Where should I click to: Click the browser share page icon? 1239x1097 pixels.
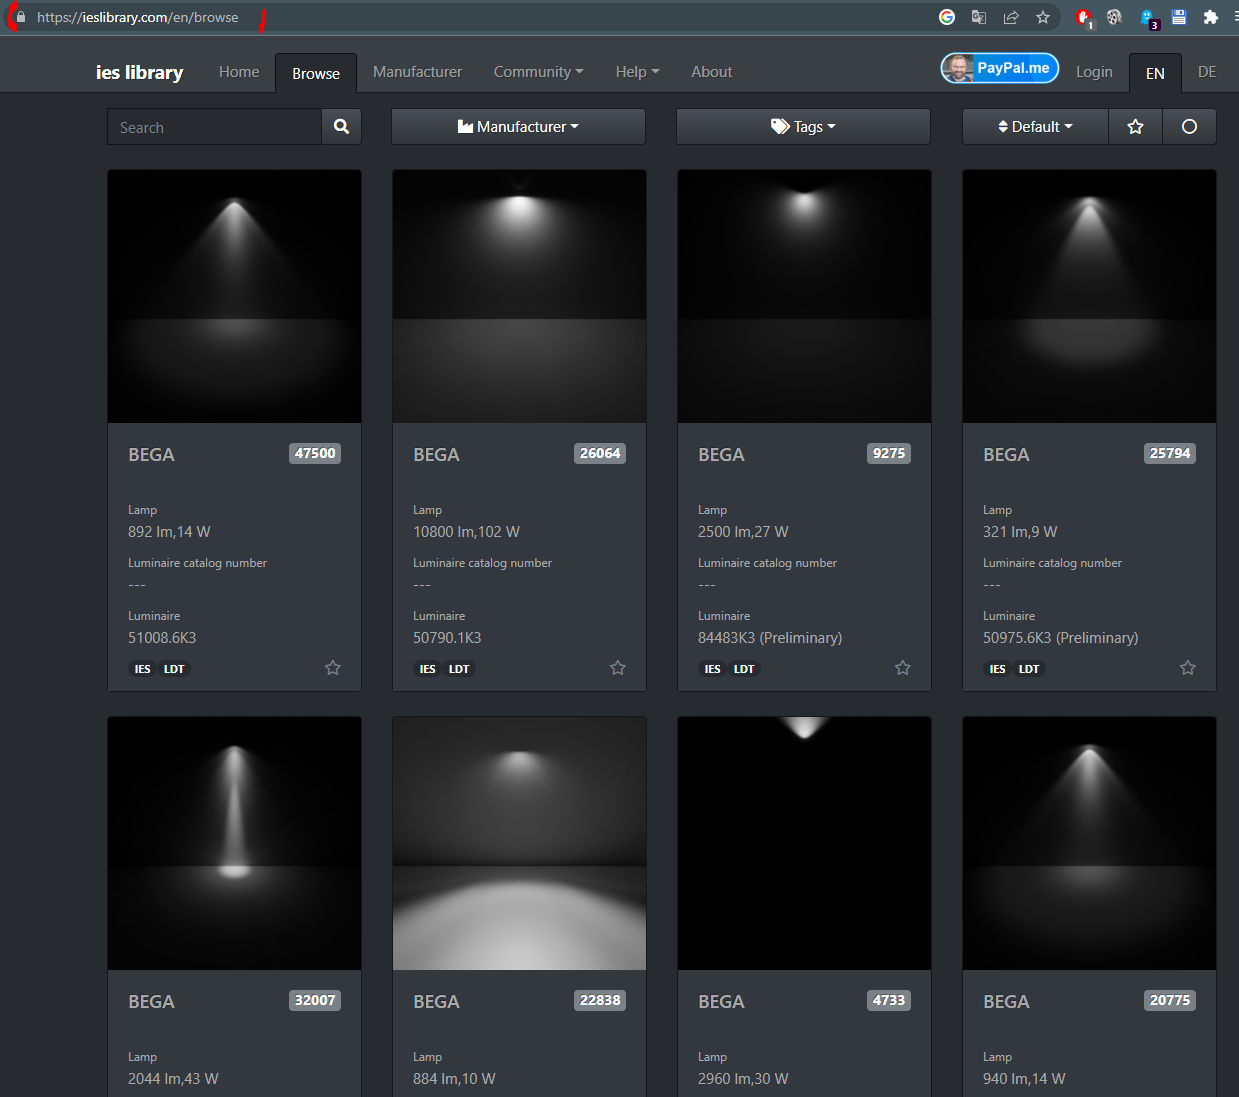[x=1011, y=17]
